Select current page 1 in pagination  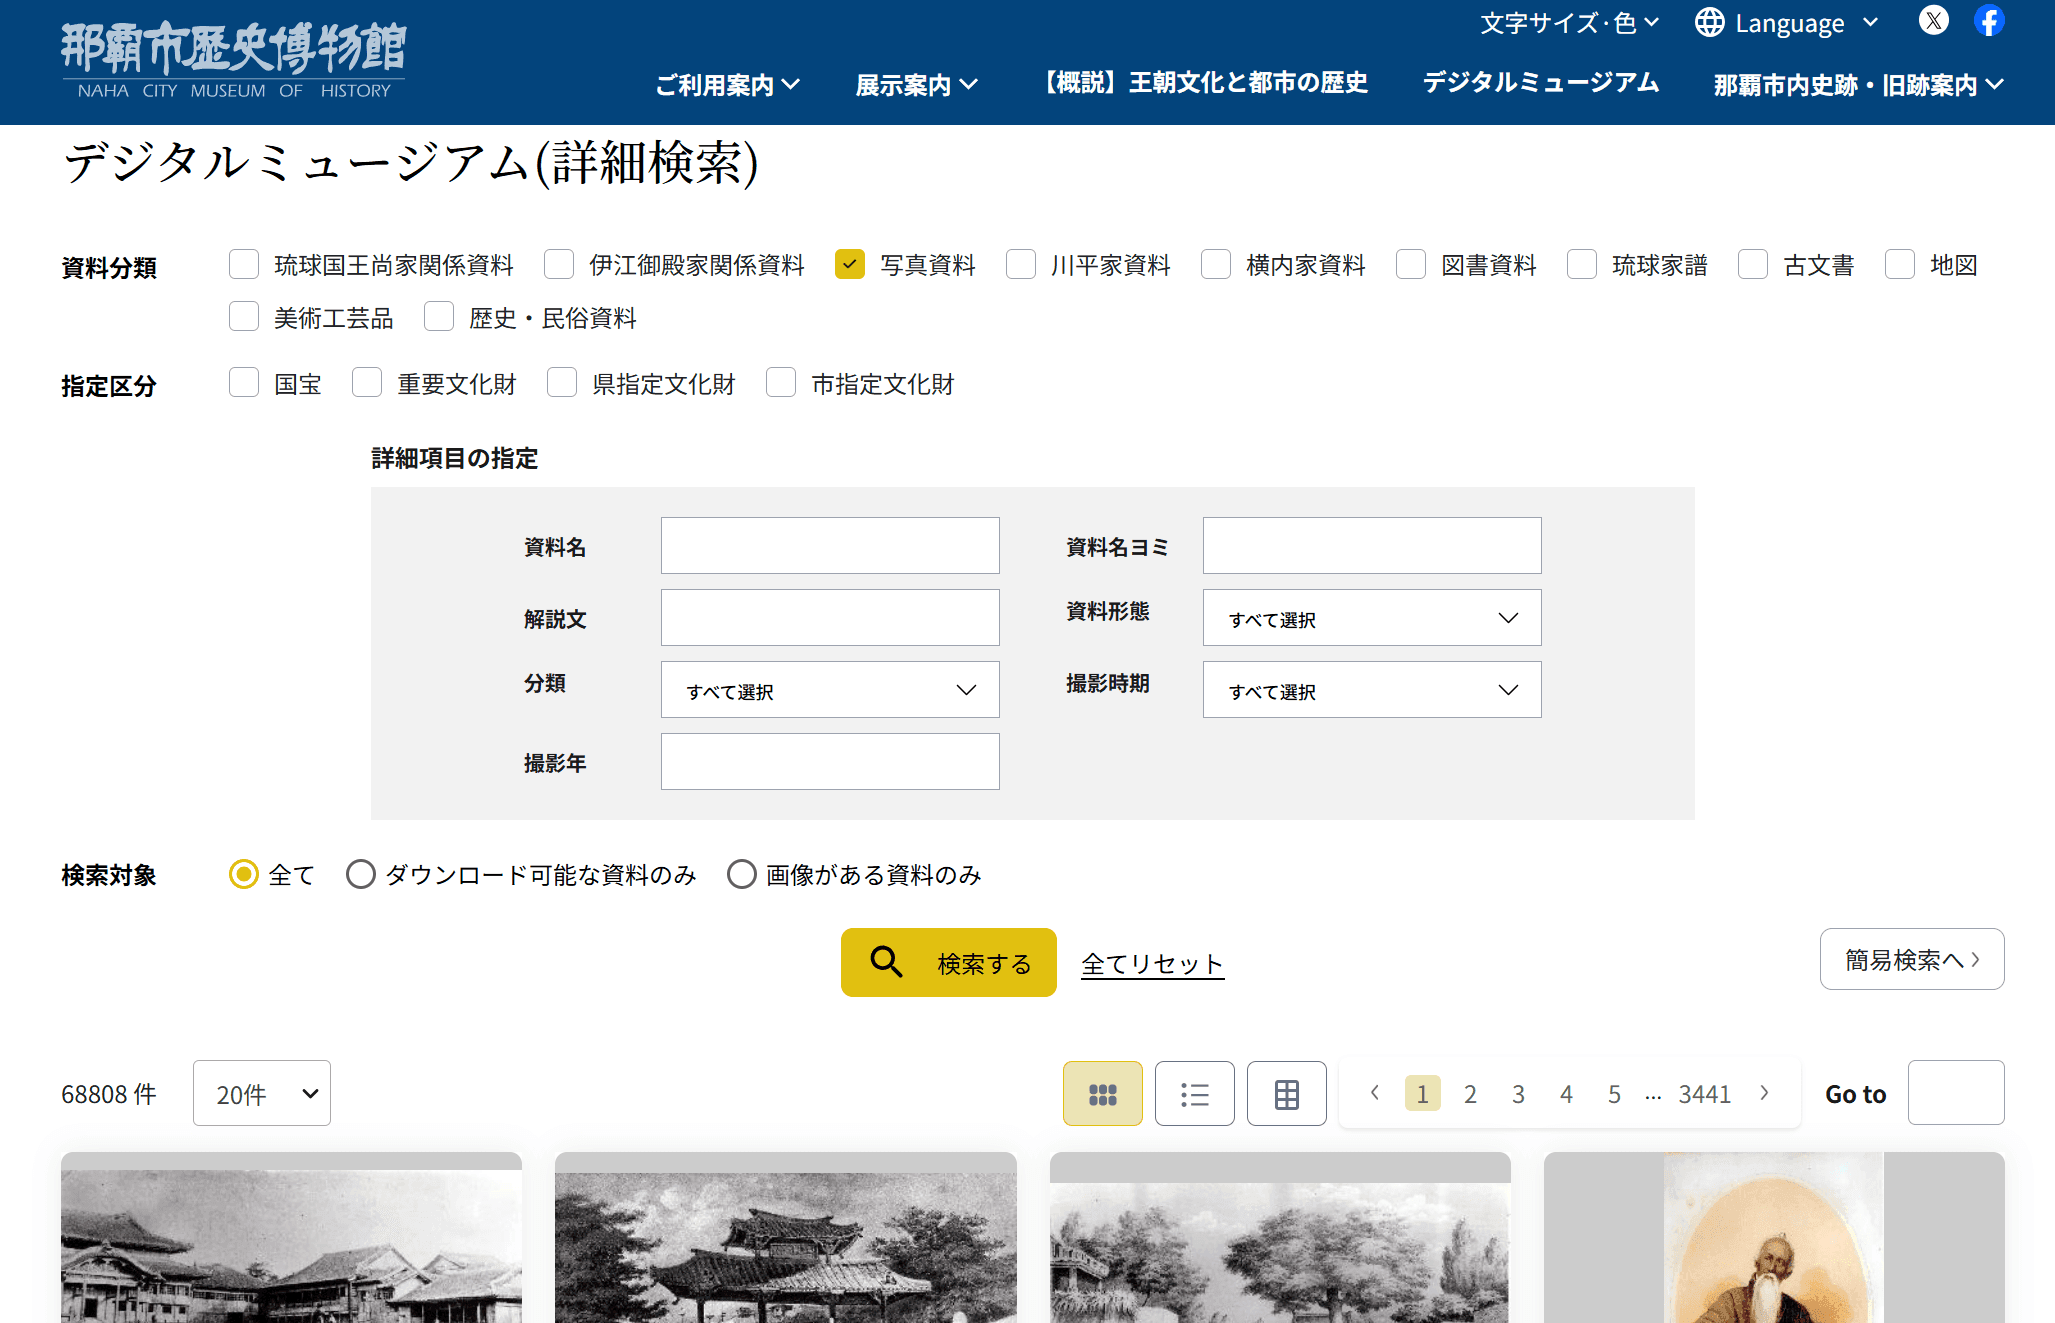tap(1422, 1094)
